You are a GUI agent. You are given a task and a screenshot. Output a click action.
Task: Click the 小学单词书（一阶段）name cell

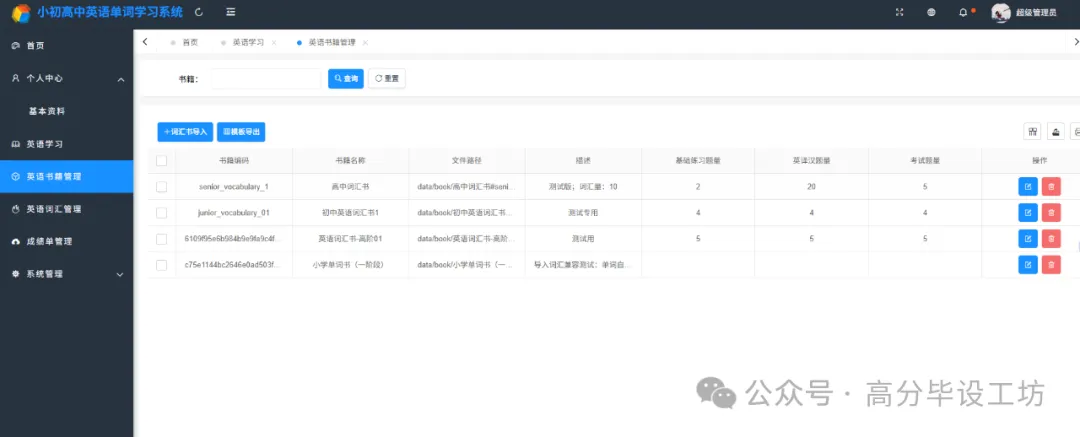(350, 265)
